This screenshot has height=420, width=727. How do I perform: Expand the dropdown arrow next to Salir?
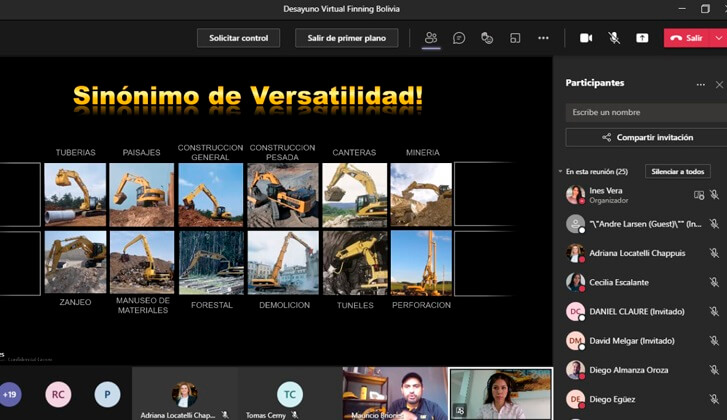[x=719, y=38]
